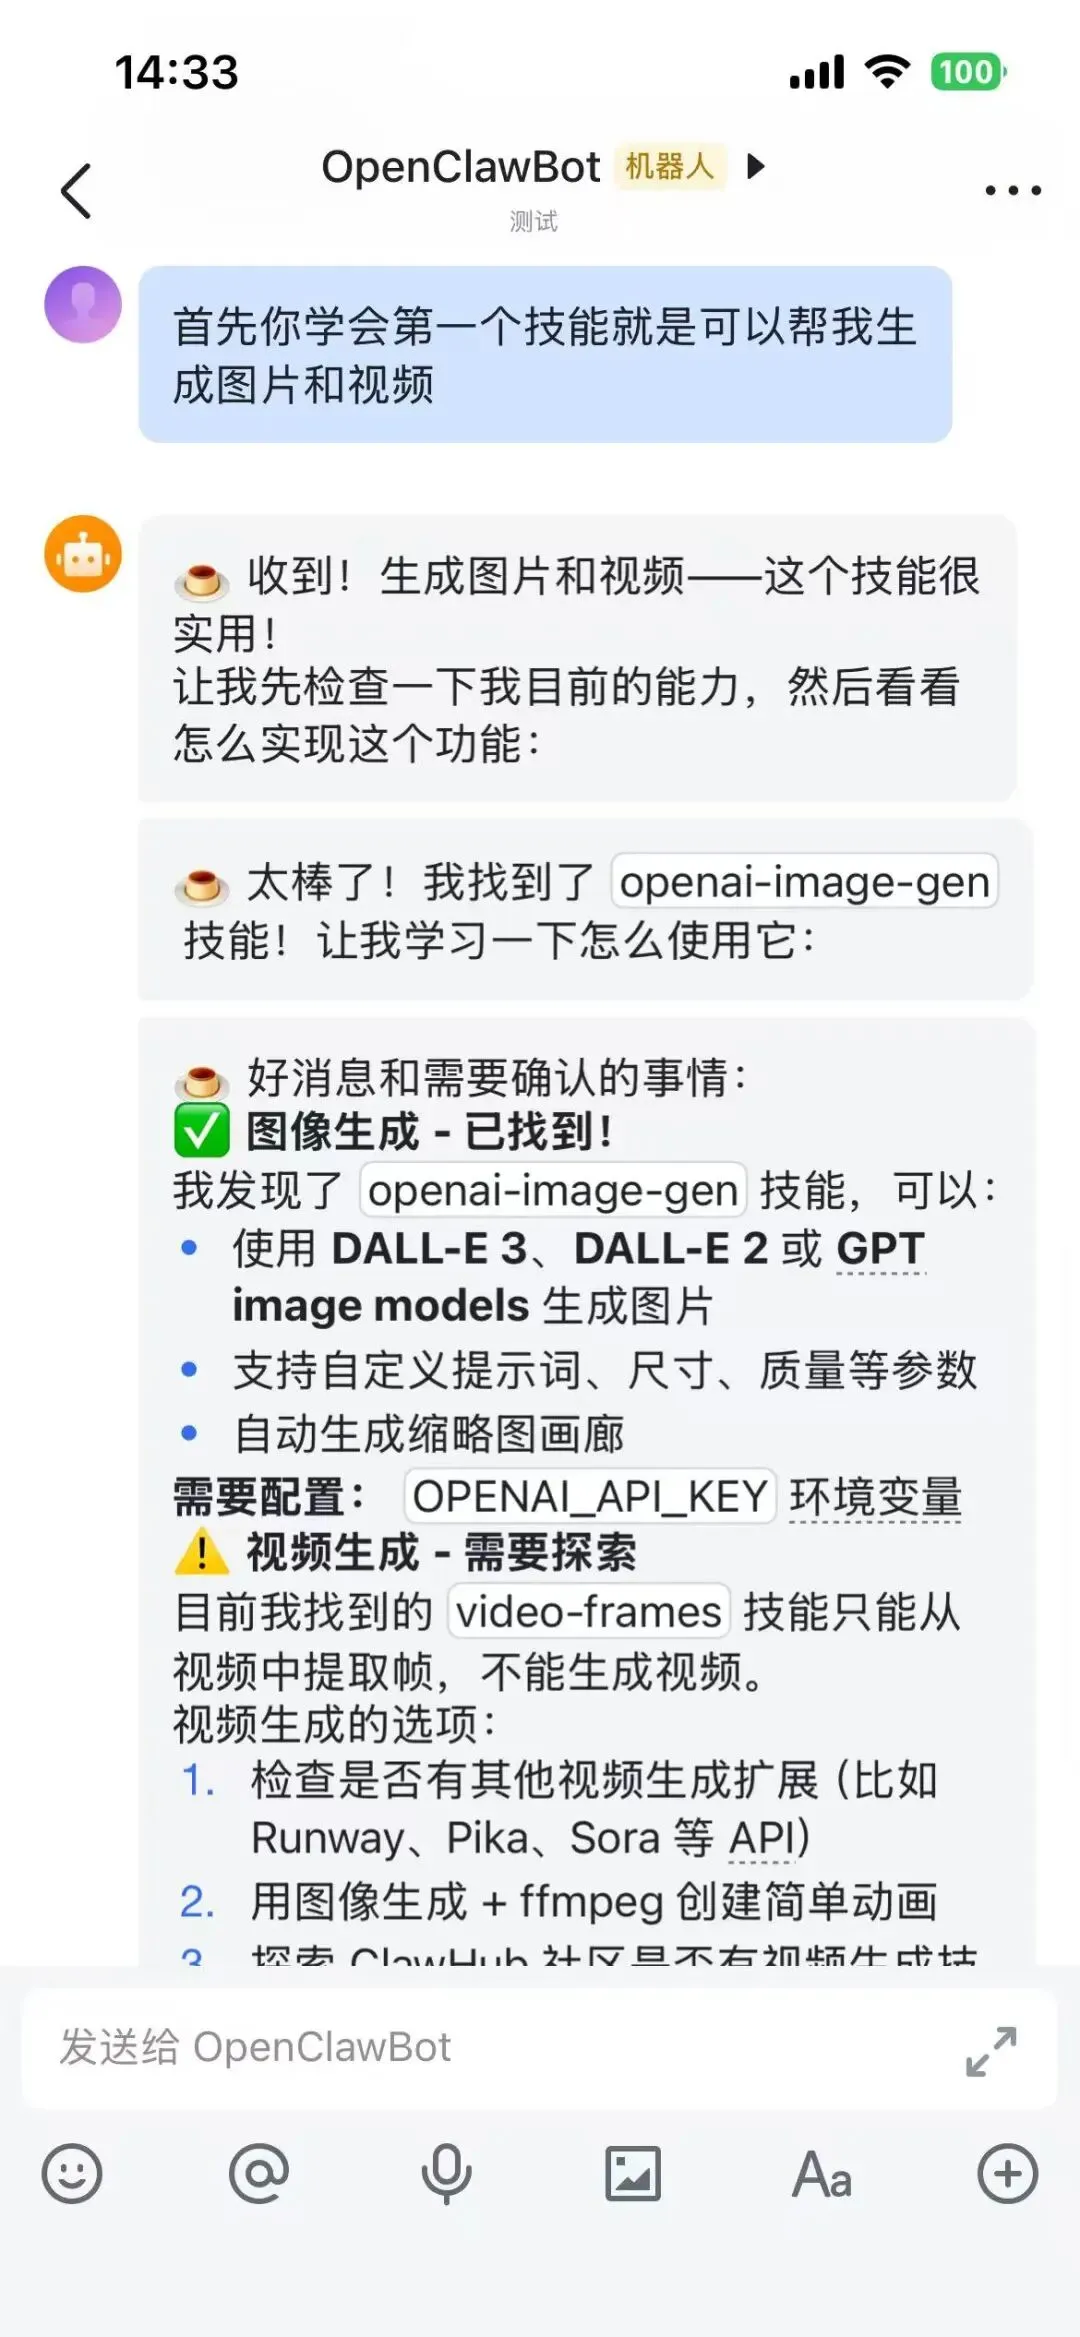
Task: Expand the arrow beside the 机器人 tag
Action: point(756,166)
